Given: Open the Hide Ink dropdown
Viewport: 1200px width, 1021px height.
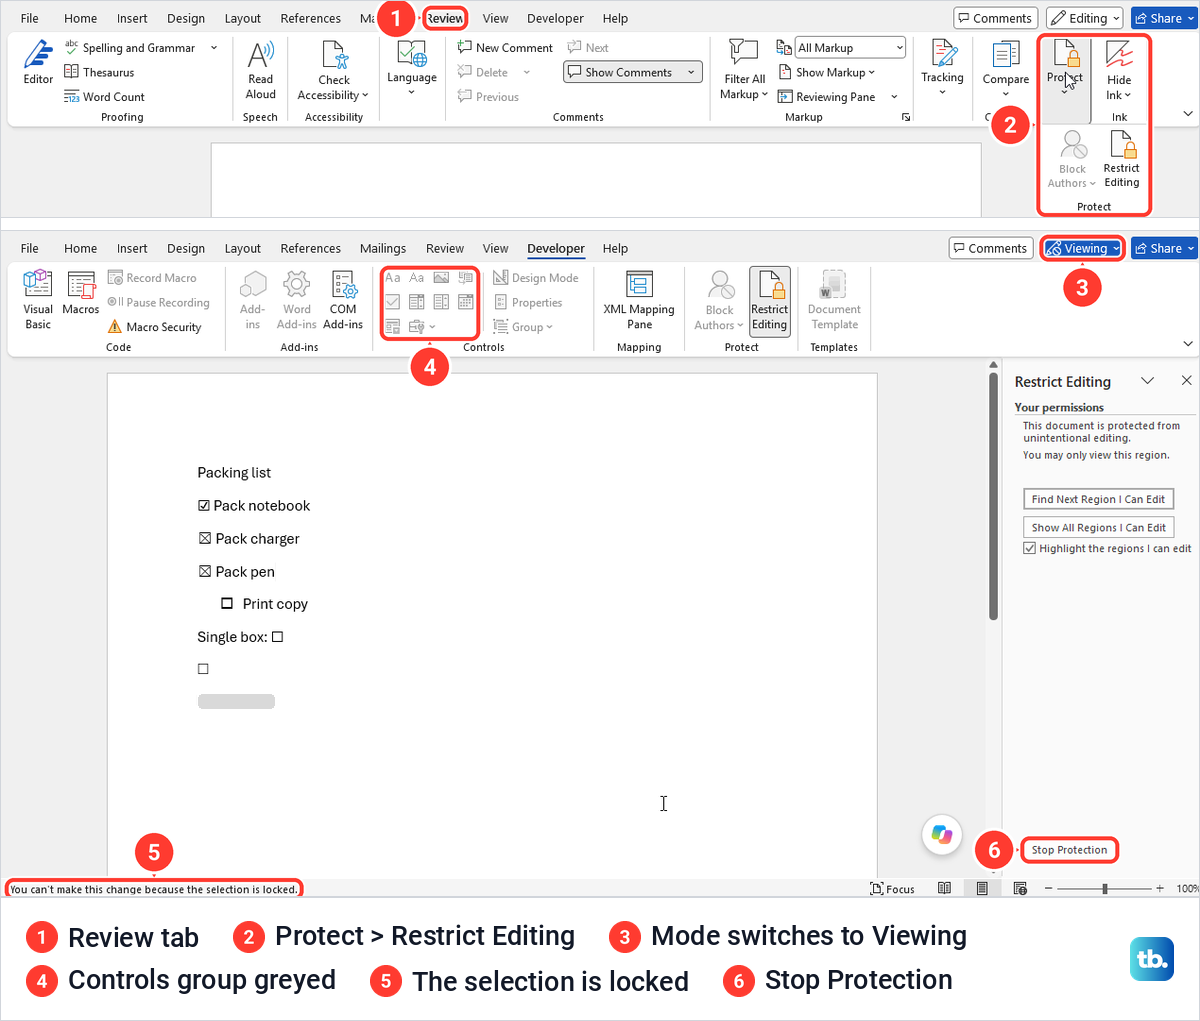Looking at the screenshot, I should tap(1119, 70).
